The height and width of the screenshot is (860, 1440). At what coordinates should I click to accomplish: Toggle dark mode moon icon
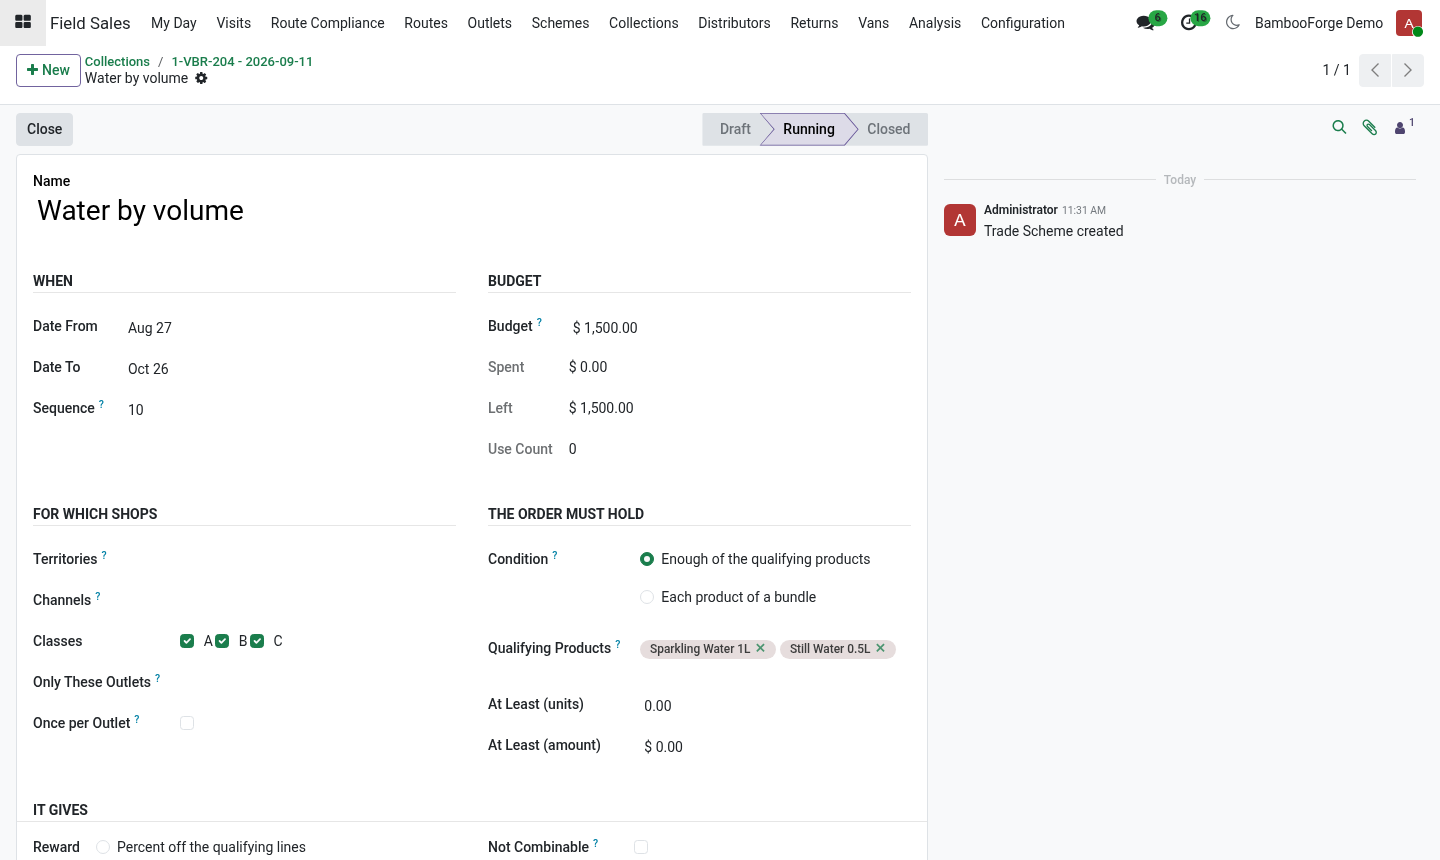[x=1233, y=22]
